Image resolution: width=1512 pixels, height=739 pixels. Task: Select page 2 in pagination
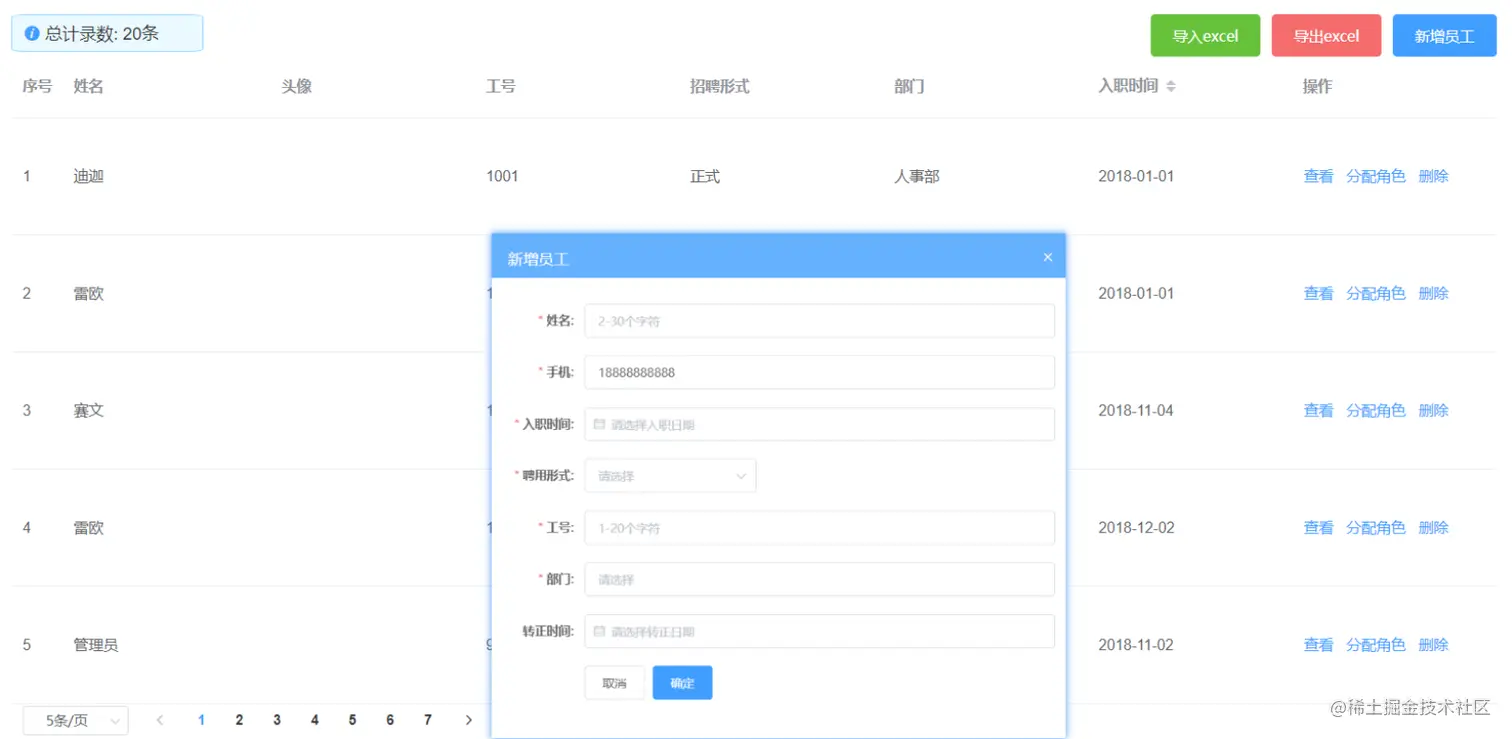pyautogui.click(x=239, y=720)
